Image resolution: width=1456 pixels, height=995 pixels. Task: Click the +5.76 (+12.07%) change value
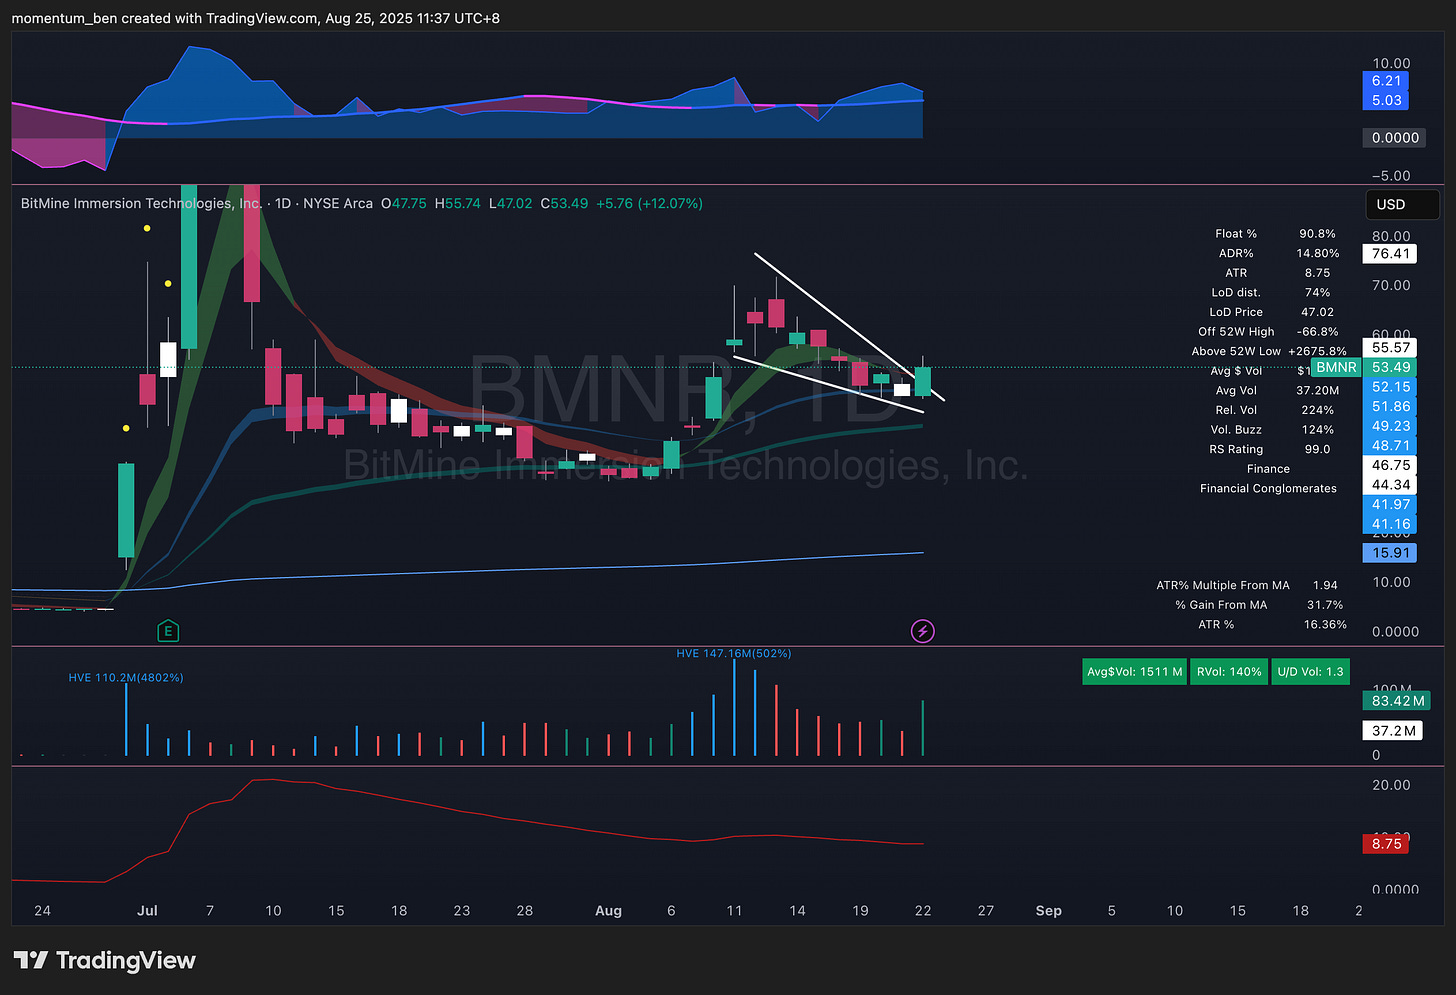649,204
